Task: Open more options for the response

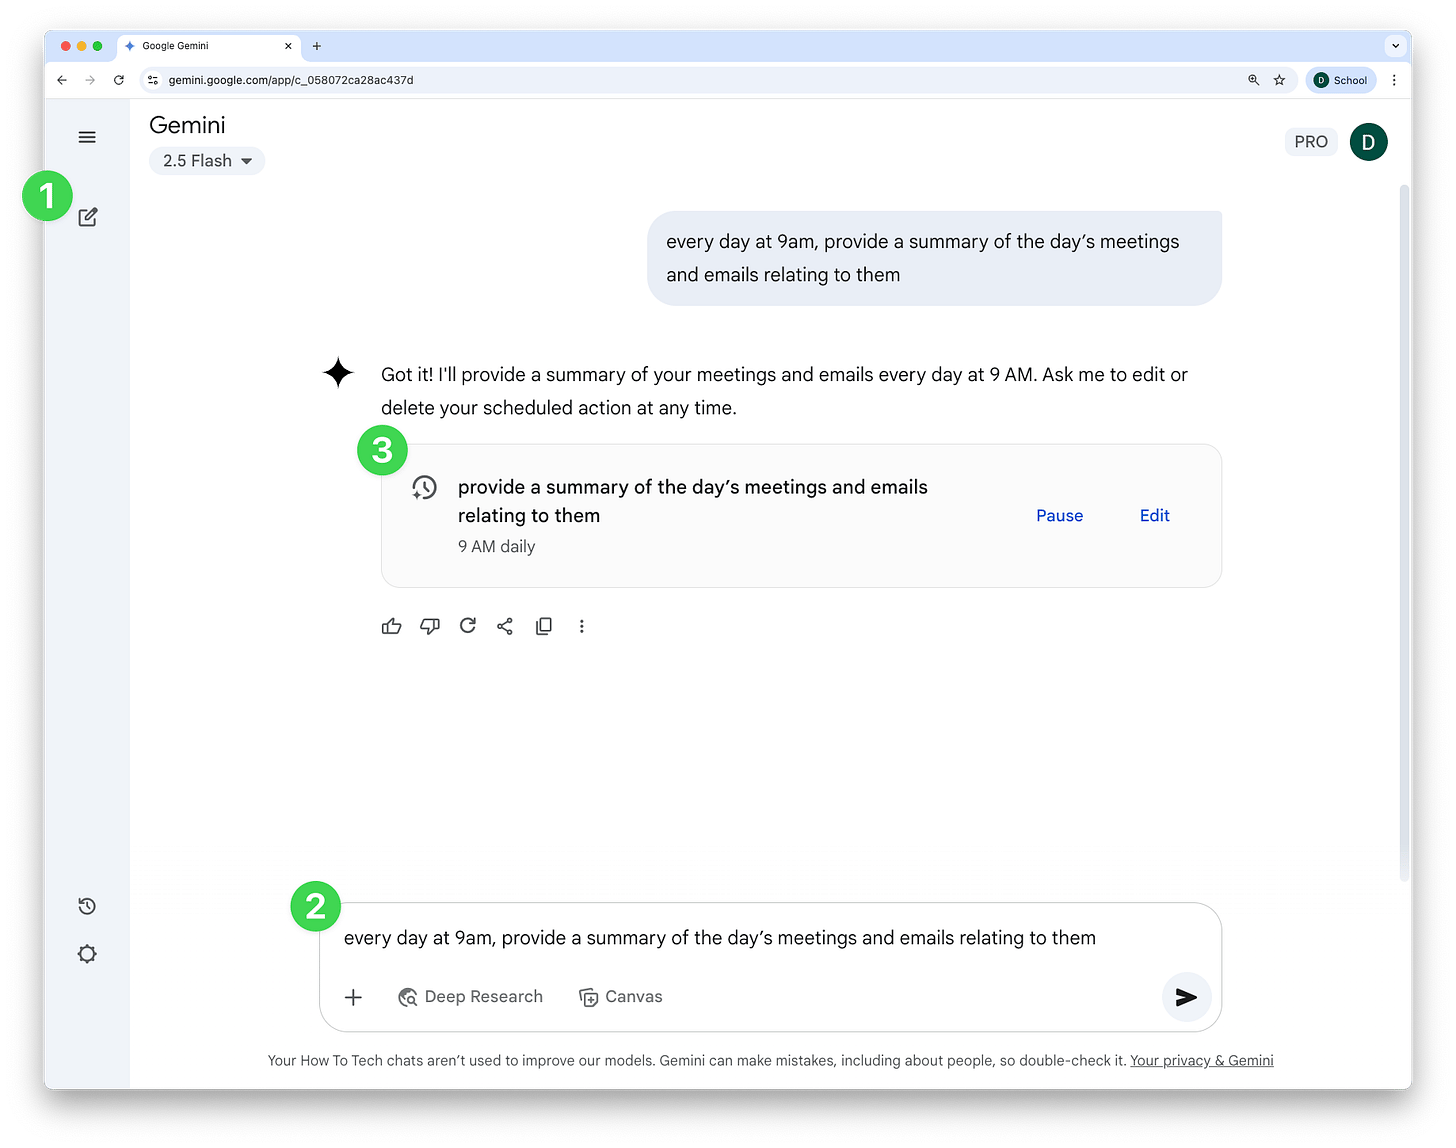Action: point(581,626)
